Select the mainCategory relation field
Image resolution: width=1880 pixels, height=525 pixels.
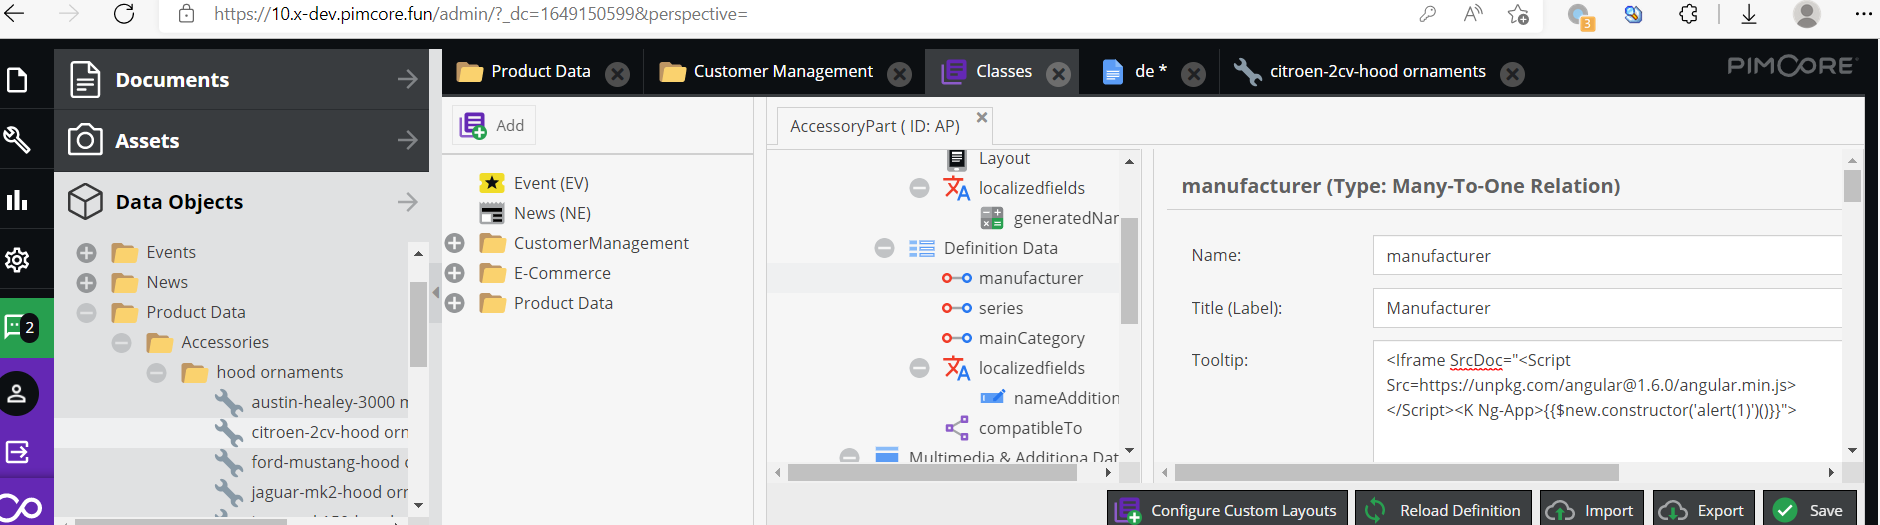[1031, 338]
